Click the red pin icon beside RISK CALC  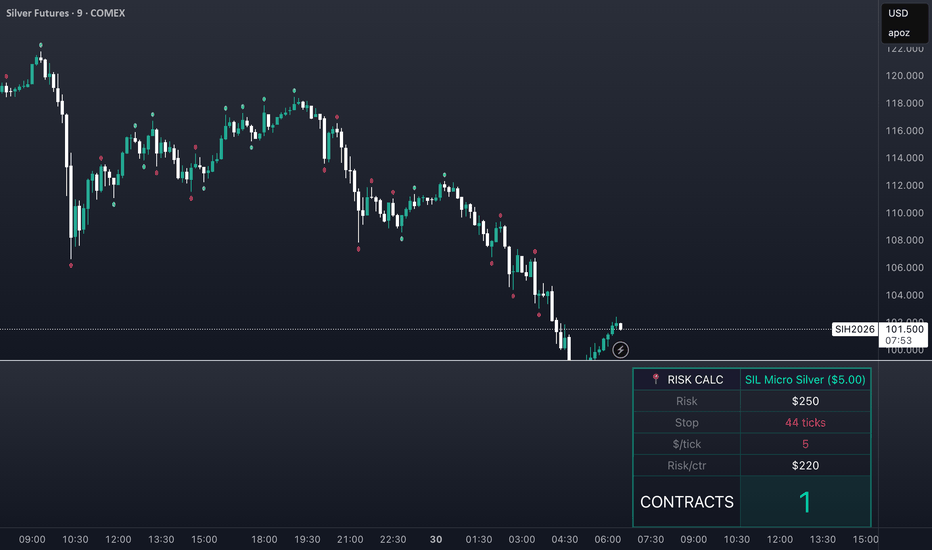pyautogui.click(x=656, y=379)
